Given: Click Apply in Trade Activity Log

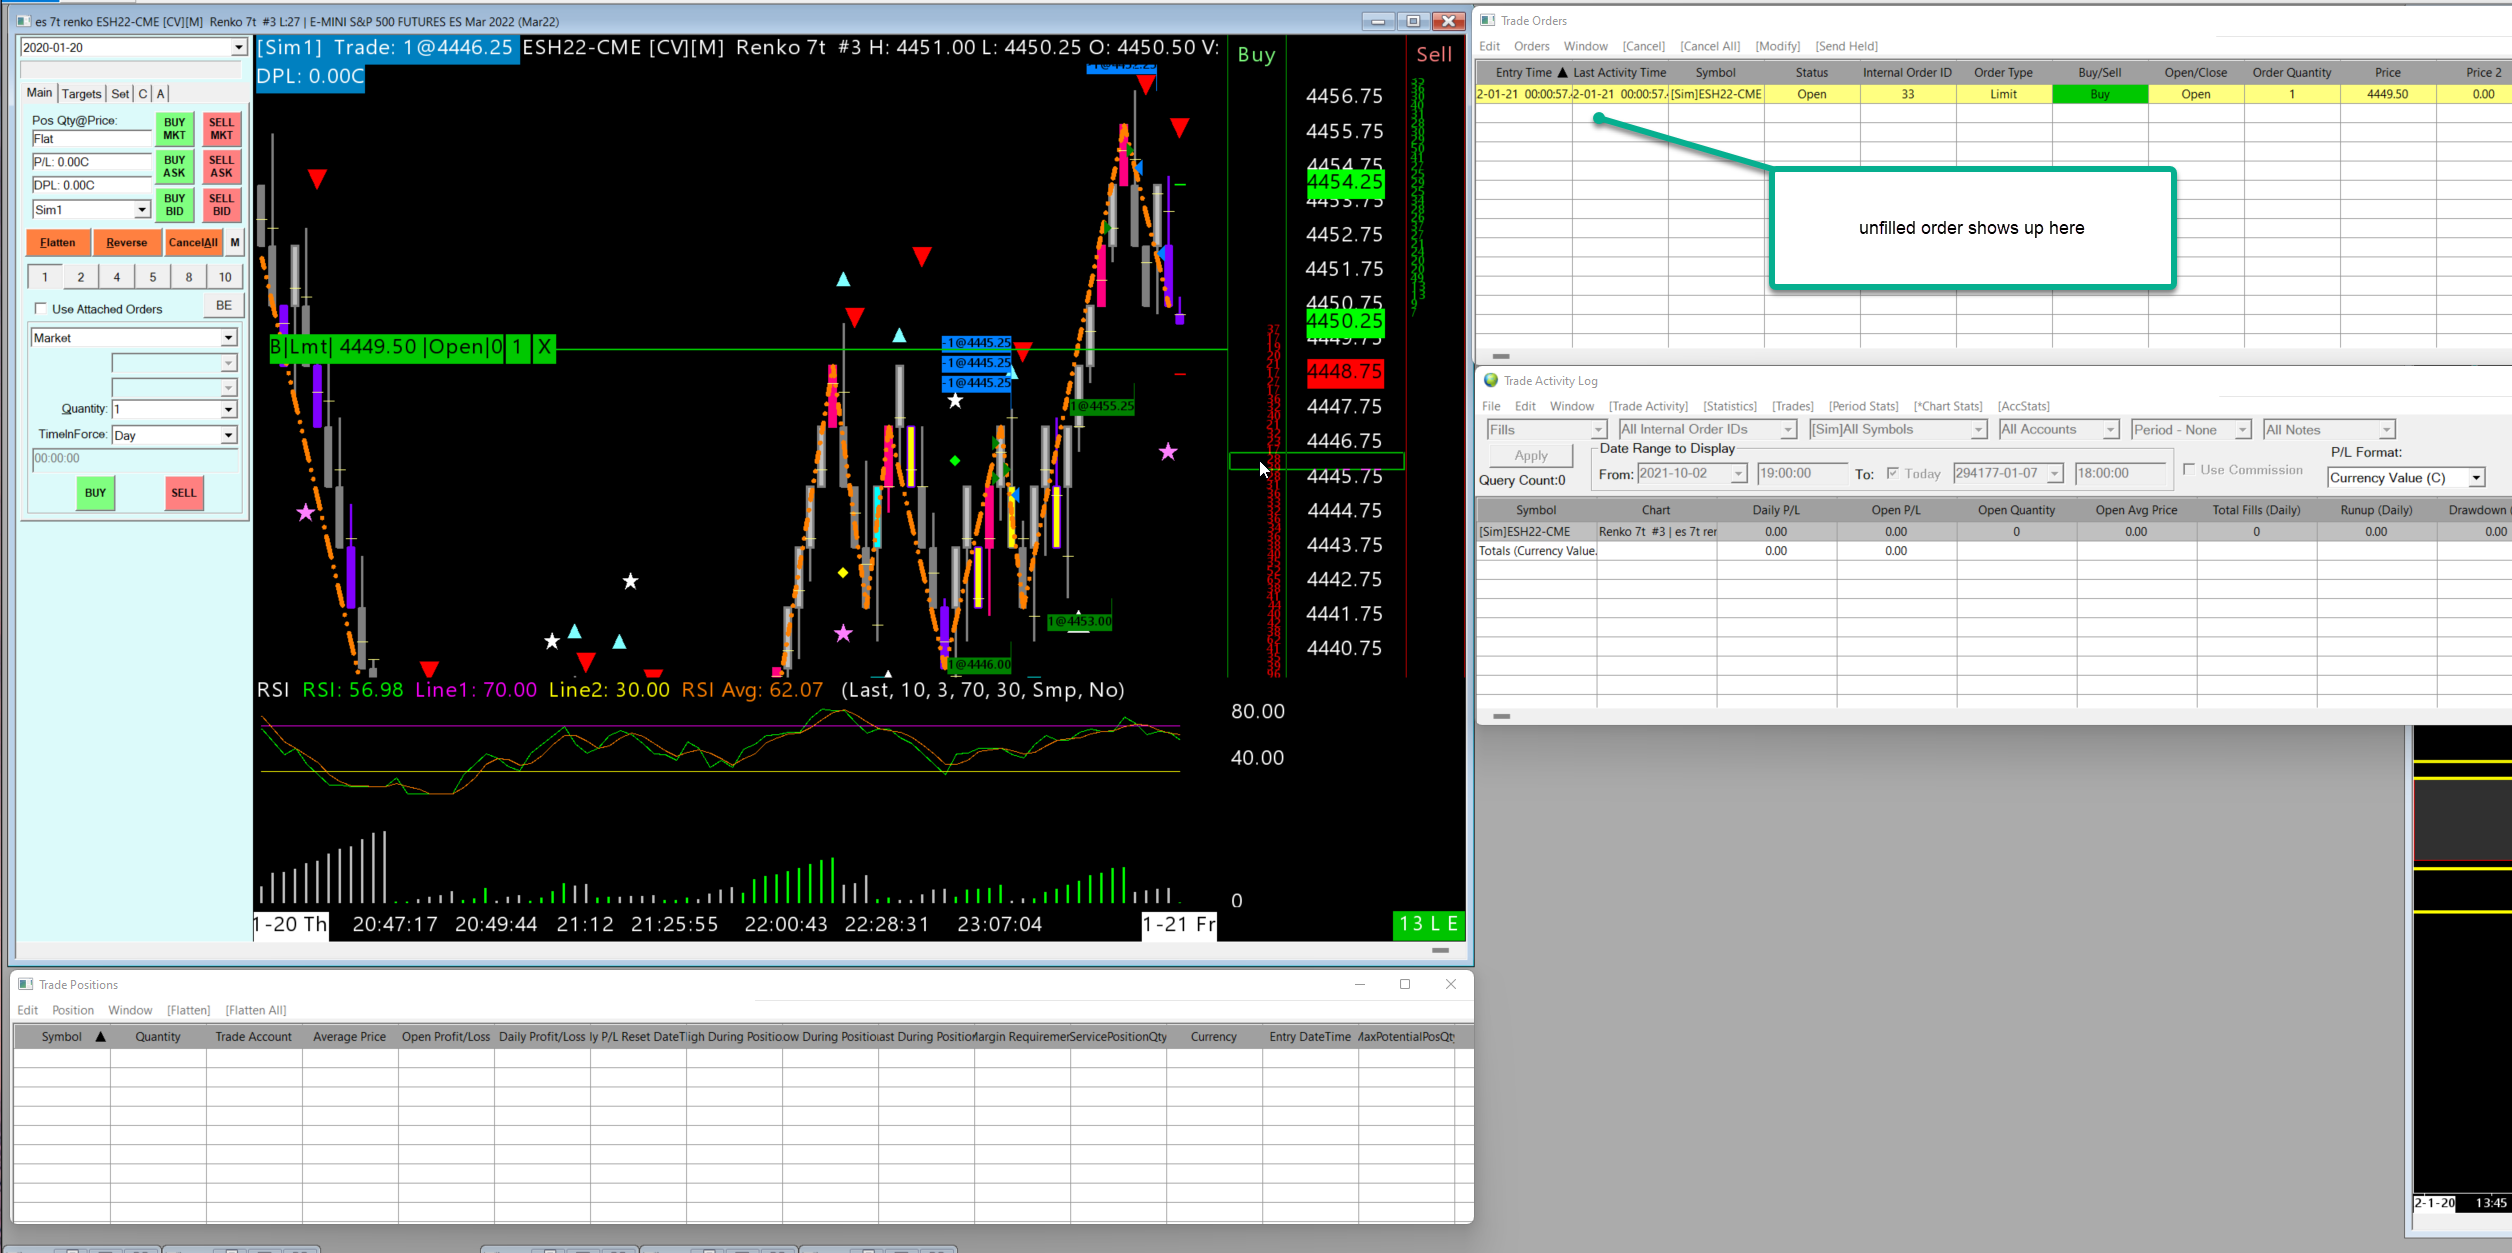Looking at the screenshot, I should coord(1530,455).
